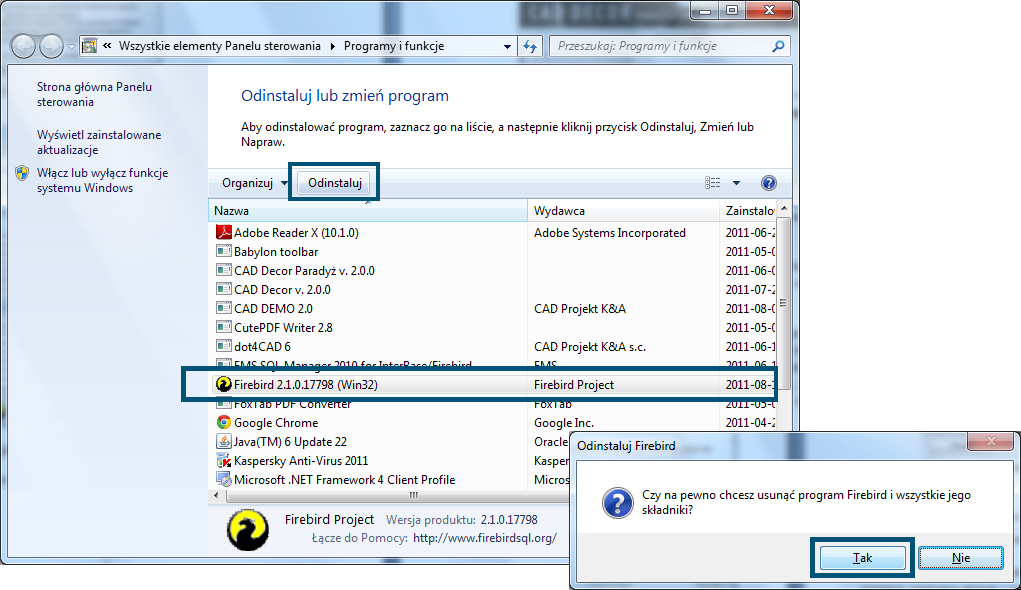Screen dimensions: 1021x590
Task: Open Strona główna Panelu sterowania link
Action: tap(94, 94)
